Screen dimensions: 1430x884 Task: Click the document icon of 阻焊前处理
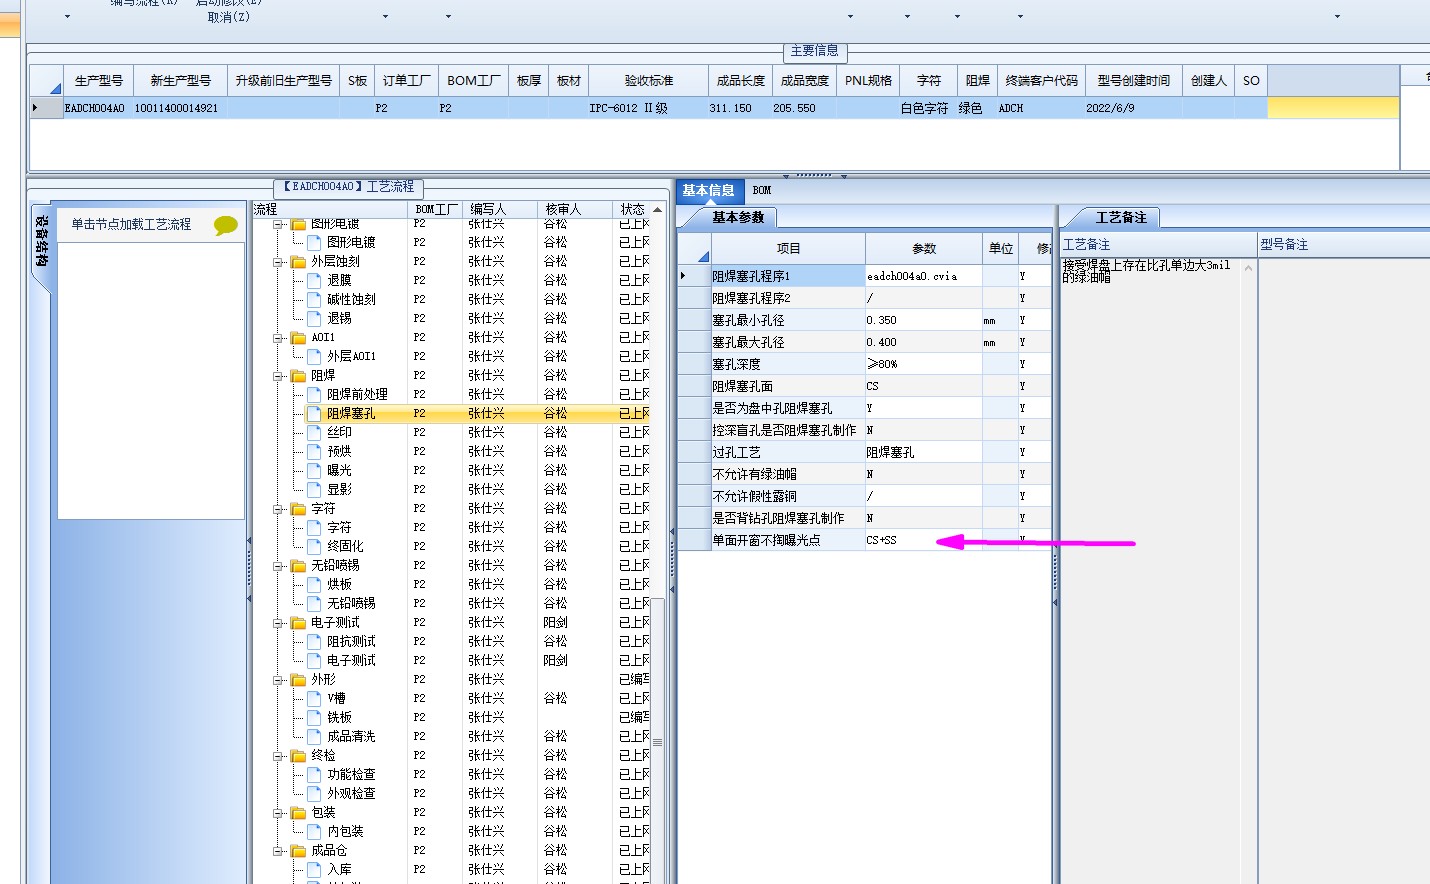(314, 395)
